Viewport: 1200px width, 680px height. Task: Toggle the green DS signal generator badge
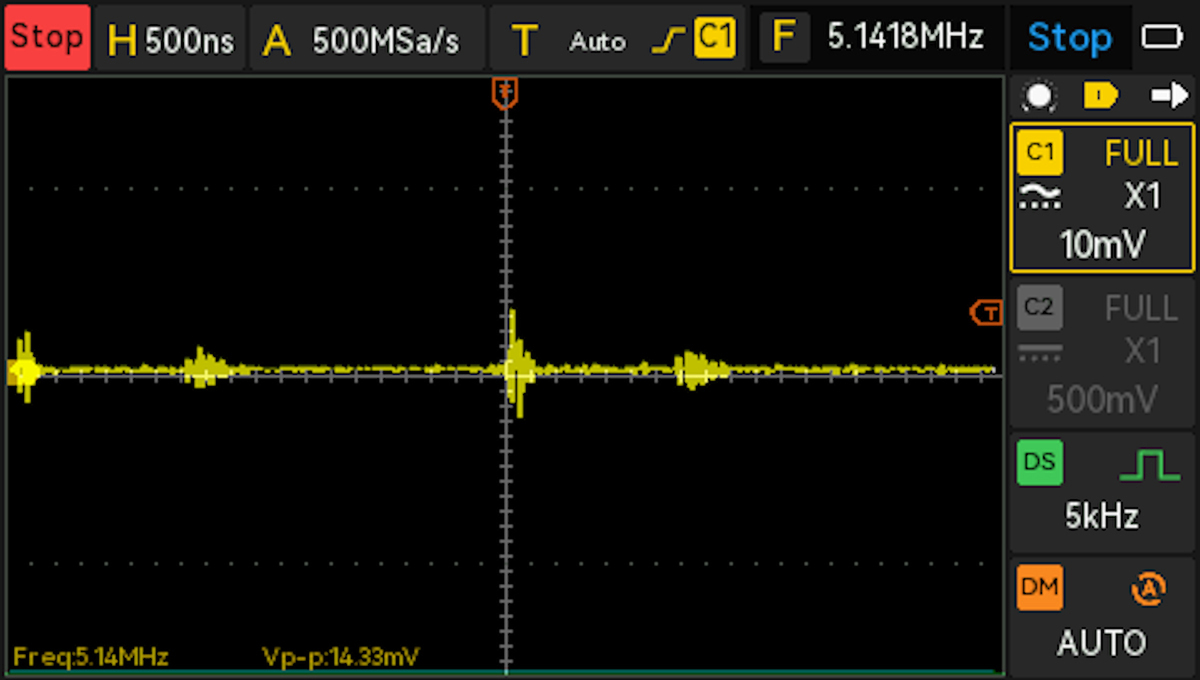coord(1040,463)
